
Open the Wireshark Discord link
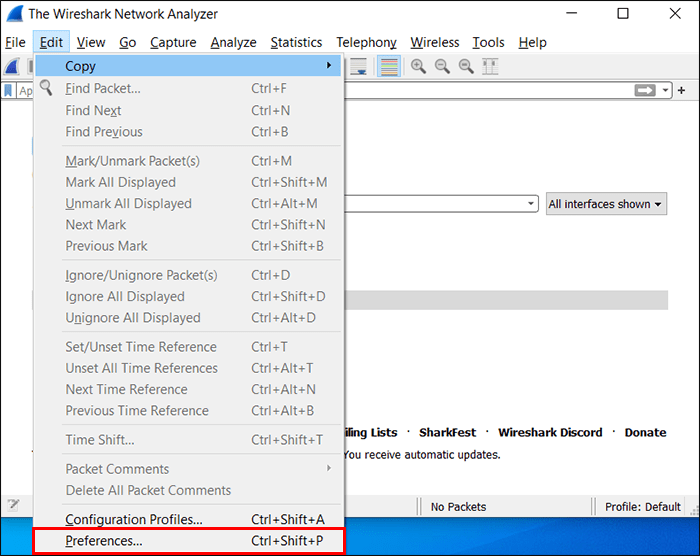tap(550, 432)
